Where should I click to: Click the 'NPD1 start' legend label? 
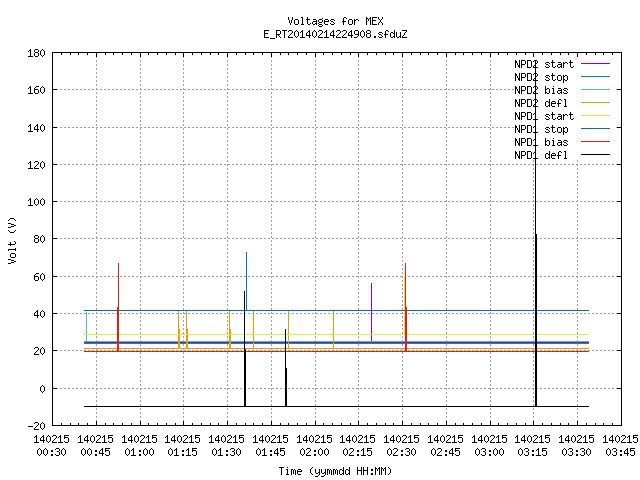pos(544,116)
